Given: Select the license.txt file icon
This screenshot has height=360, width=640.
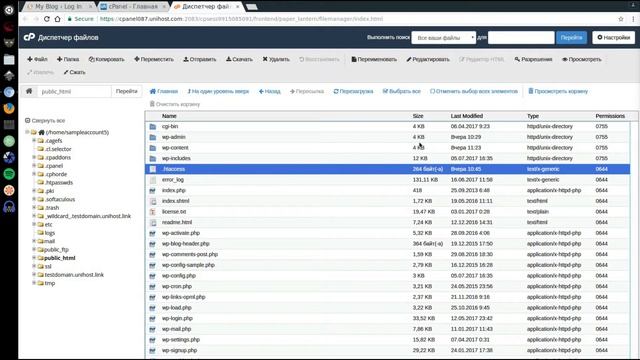Looking at the screenshot, I should click(153, 212).
